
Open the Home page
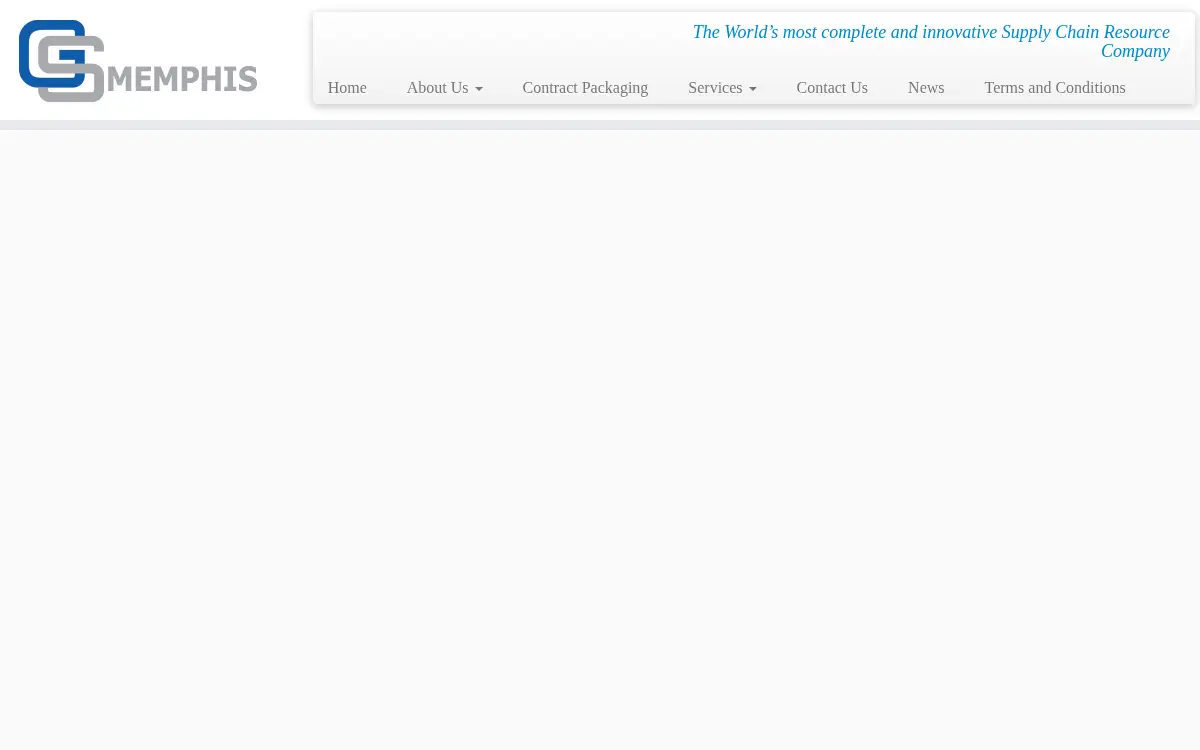[x=347, y=88]
